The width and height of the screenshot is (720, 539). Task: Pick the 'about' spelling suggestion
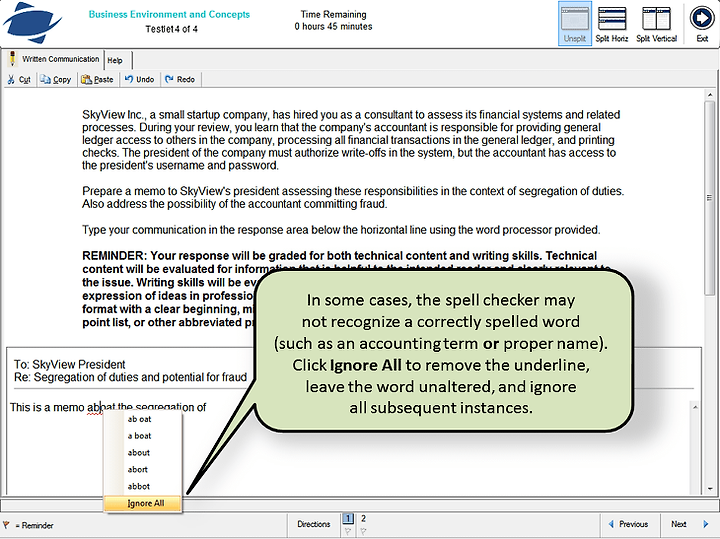point(139,453)
